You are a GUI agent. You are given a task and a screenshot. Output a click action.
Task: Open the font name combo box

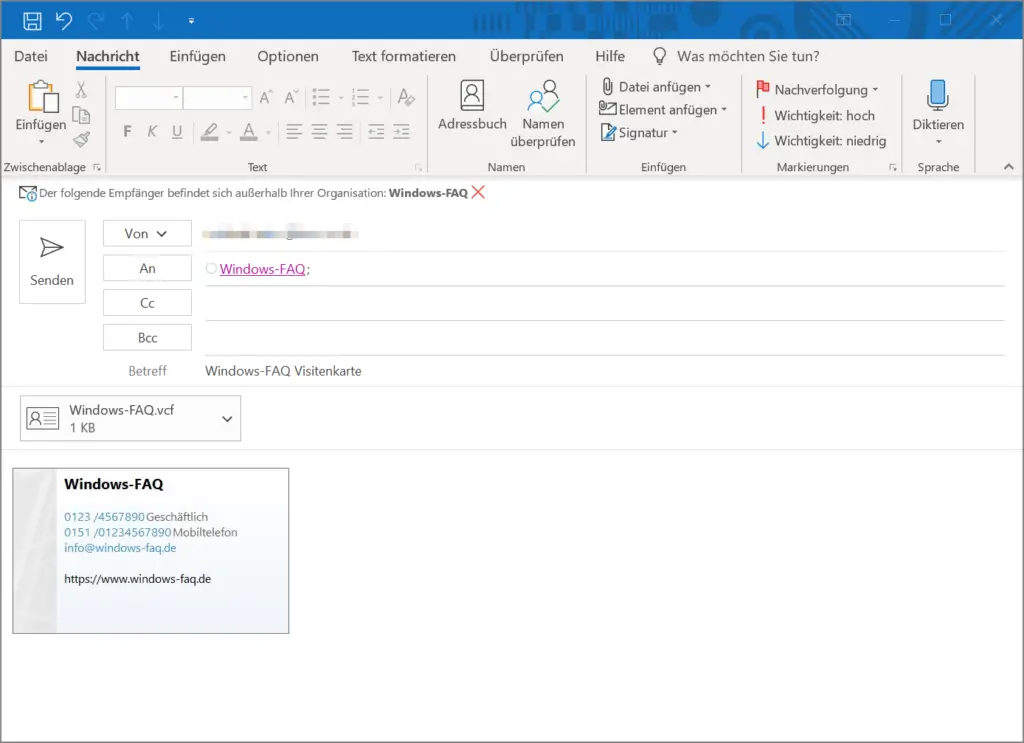coord(148,98)
